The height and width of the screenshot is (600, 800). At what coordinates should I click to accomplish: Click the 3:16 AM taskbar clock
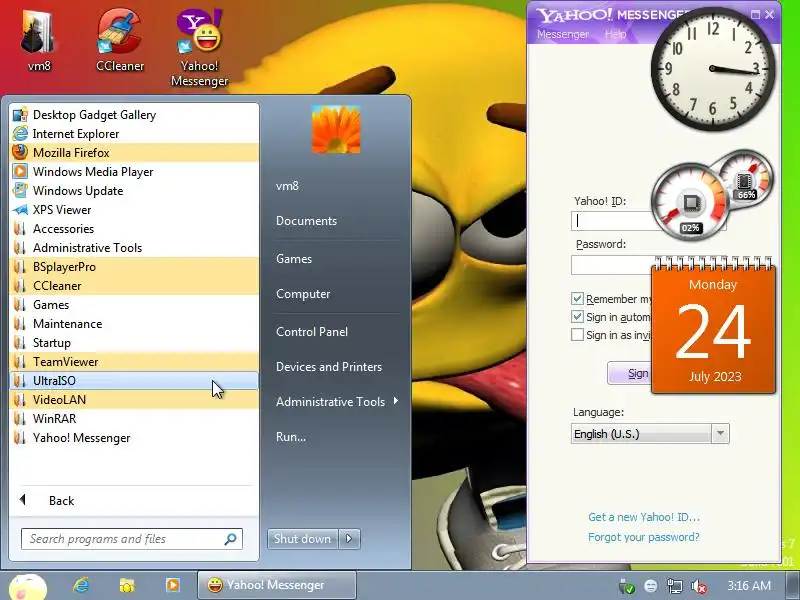748,586
